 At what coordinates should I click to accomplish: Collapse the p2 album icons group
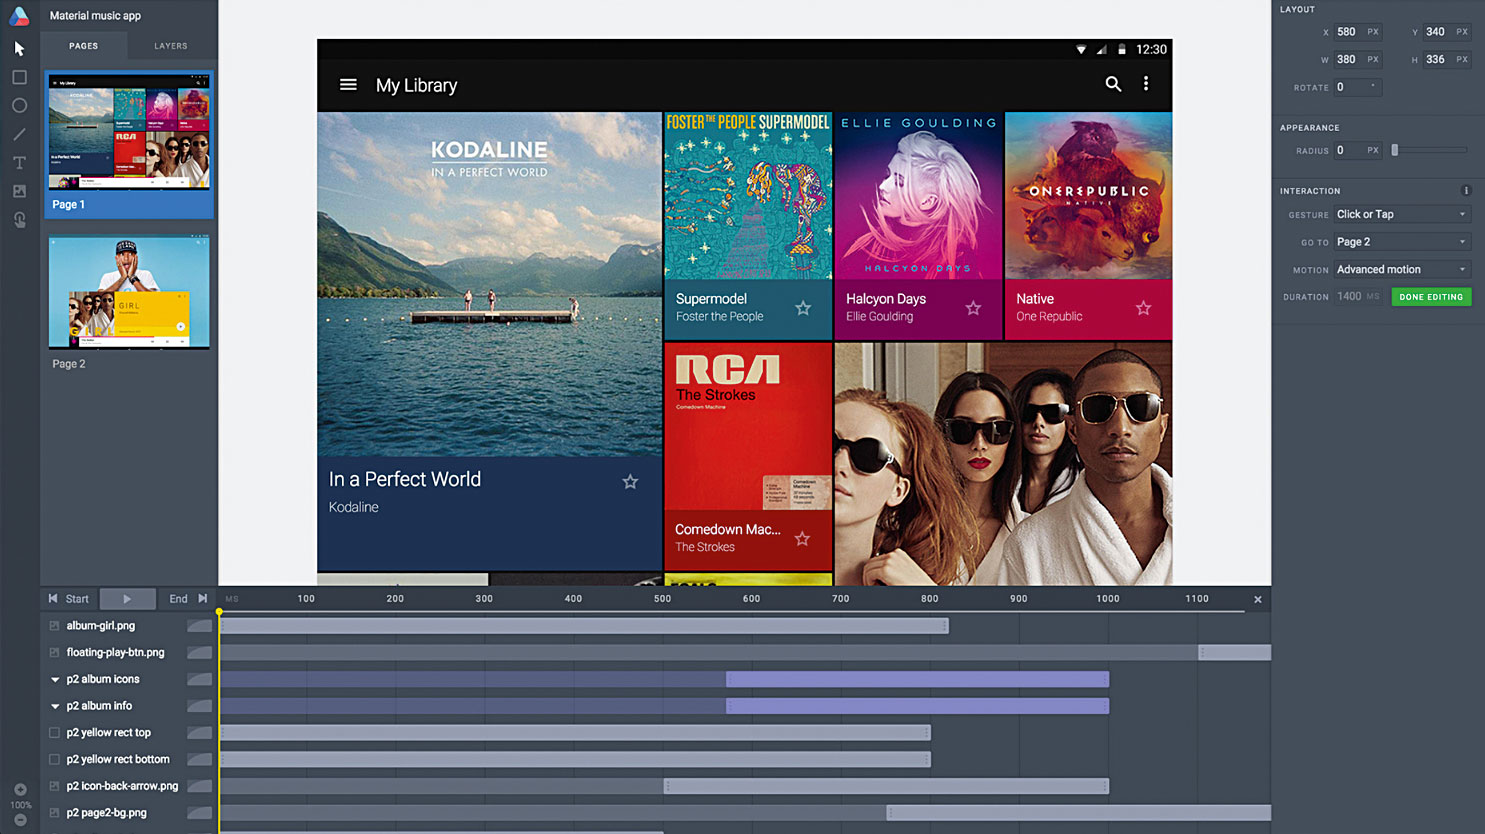pos(56,678)
